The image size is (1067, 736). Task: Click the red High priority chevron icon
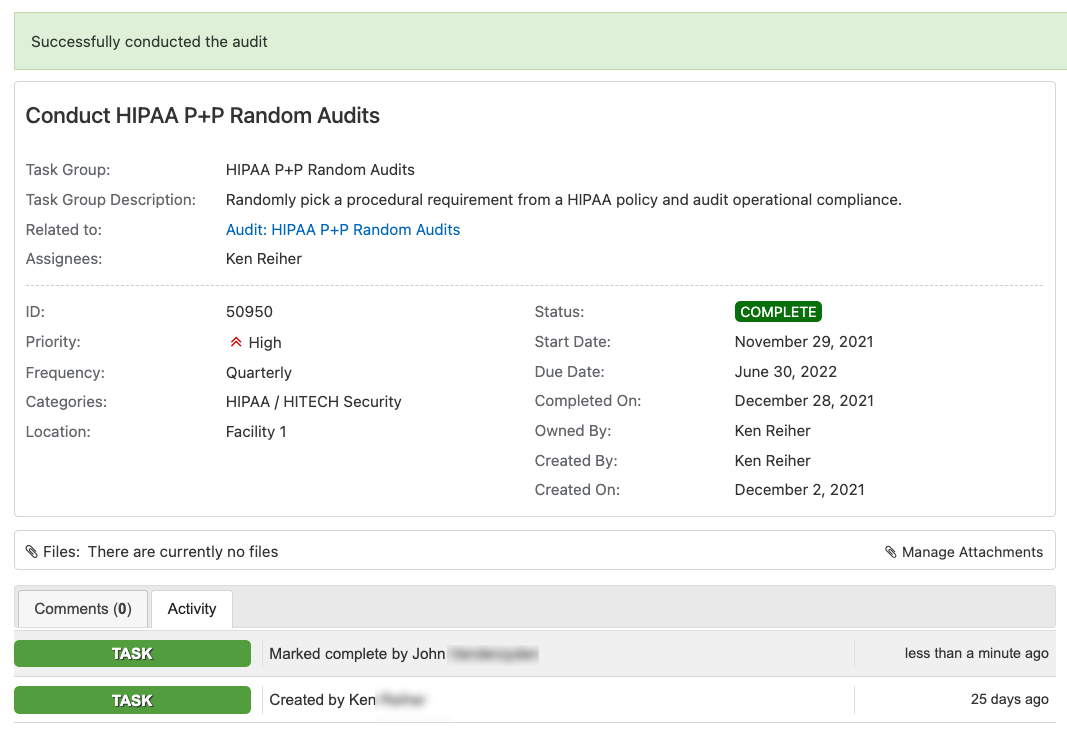pos(236,342)
